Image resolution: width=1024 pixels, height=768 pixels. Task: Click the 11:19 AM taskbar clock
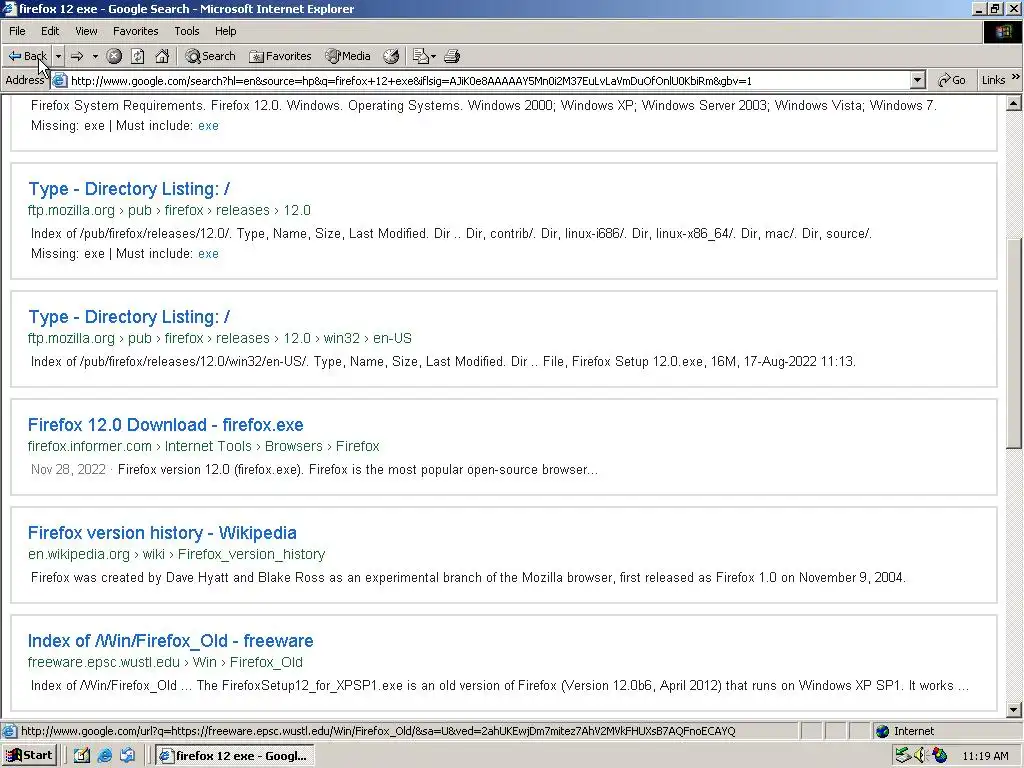[x=985, y=756]
